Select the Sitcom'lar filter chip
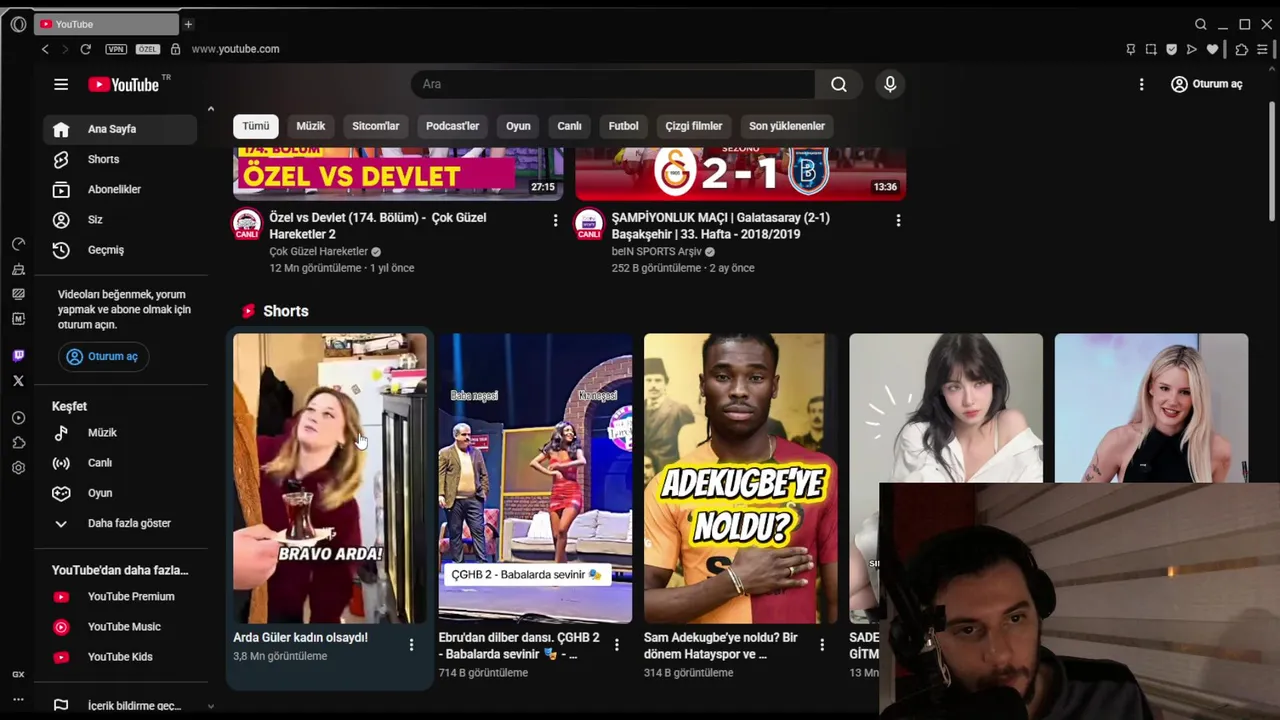 coord(376,126)
